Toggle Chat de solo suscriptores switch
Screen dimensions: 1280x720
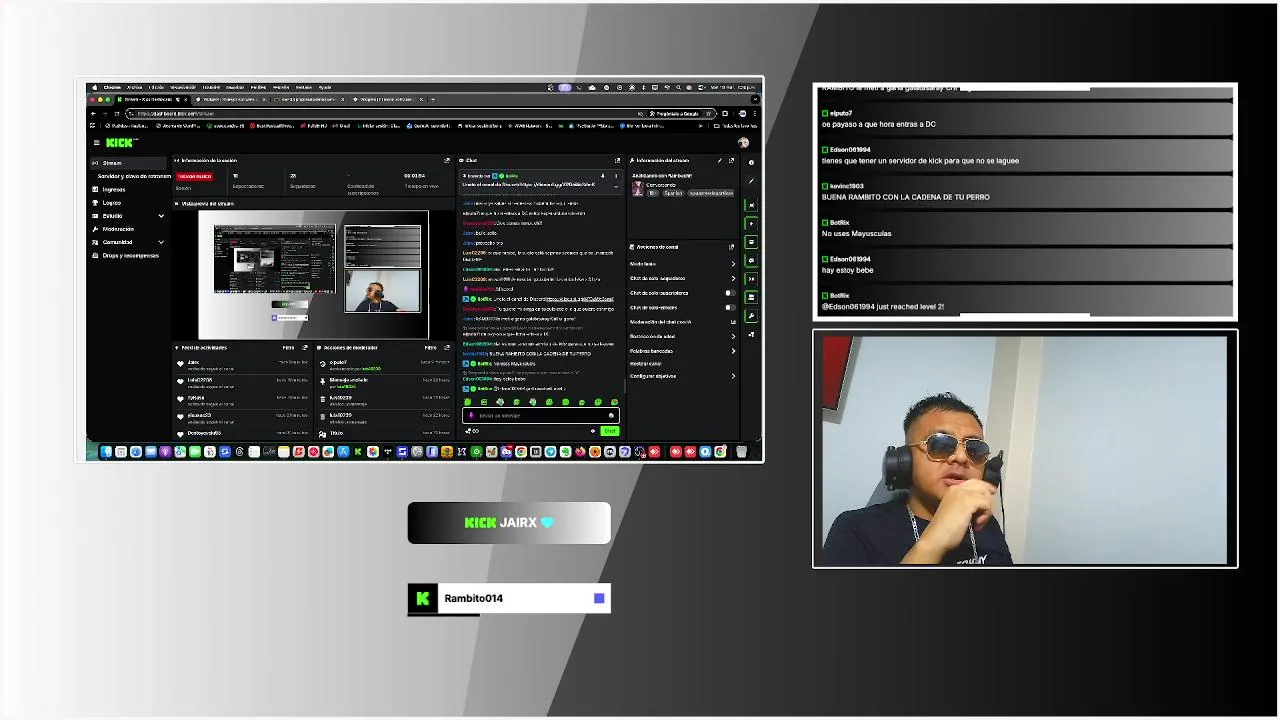point(730,293)
